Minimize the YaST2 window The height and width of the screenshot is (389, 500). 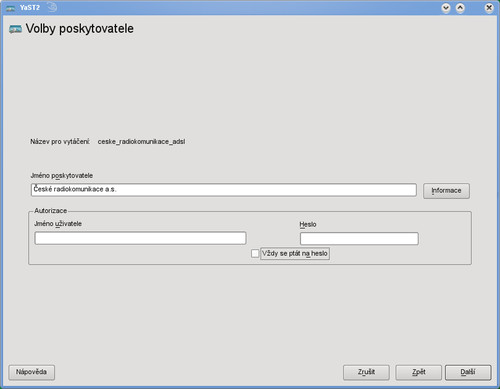point(446,8)
